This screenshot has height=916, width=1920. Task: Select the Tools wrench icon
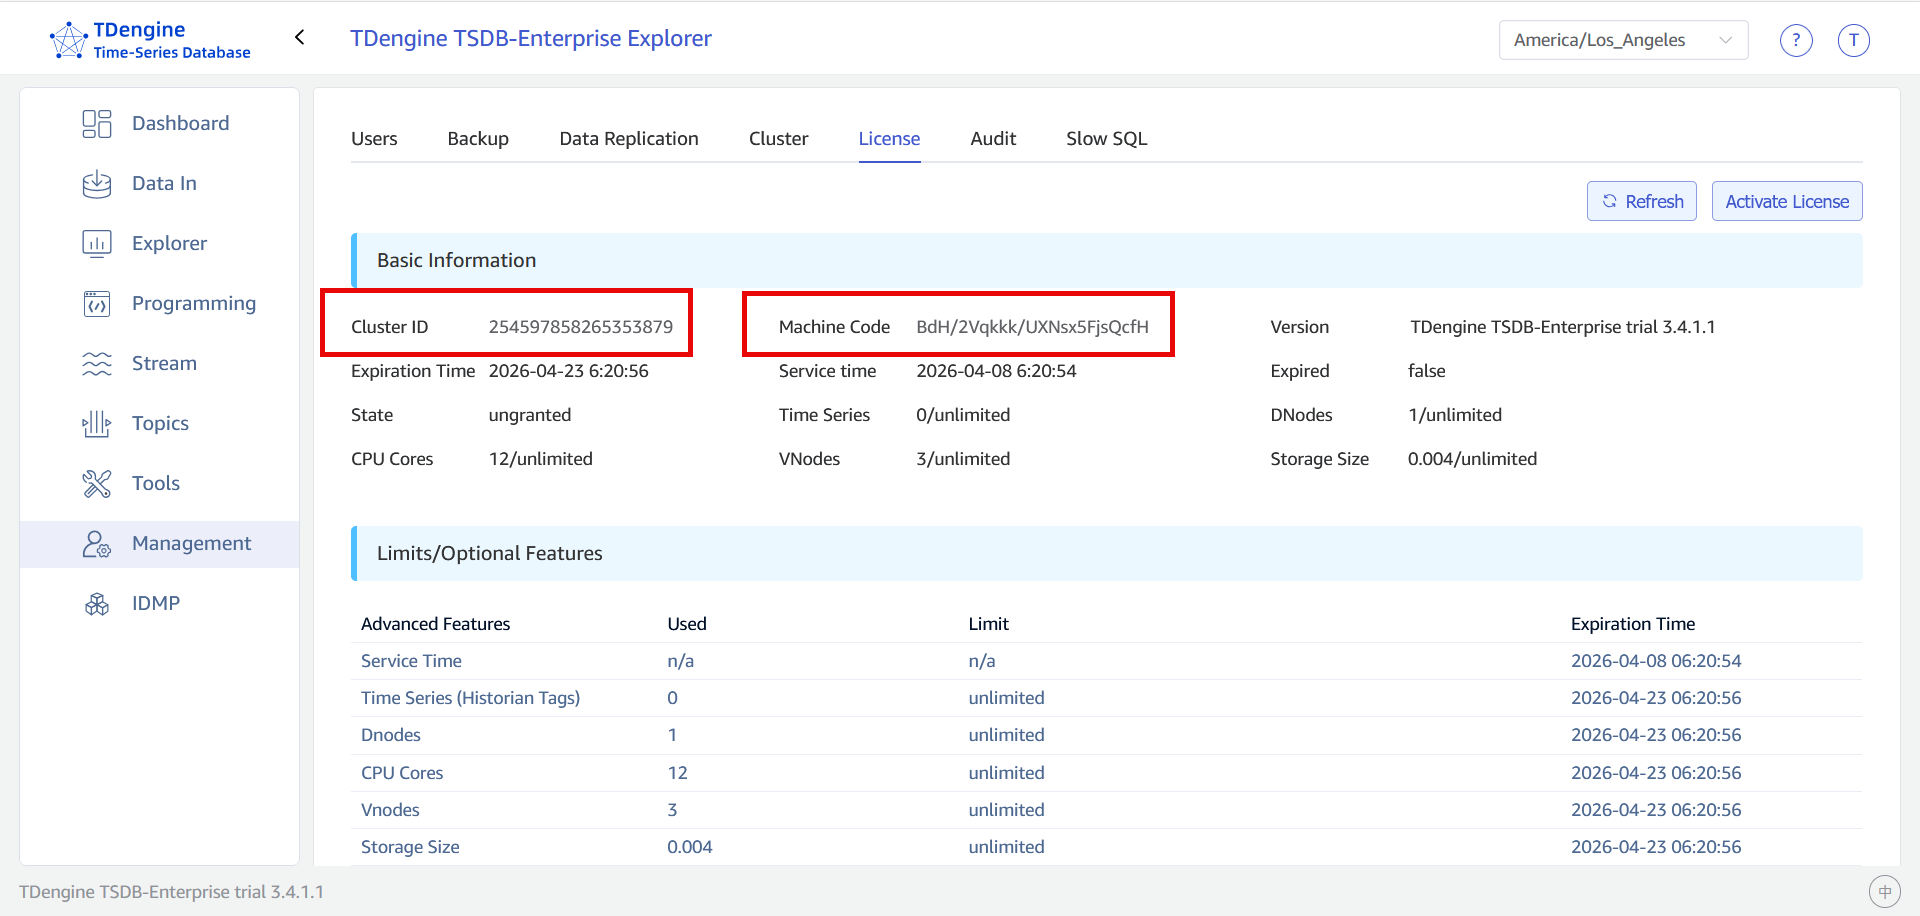[x=96, y=484]
